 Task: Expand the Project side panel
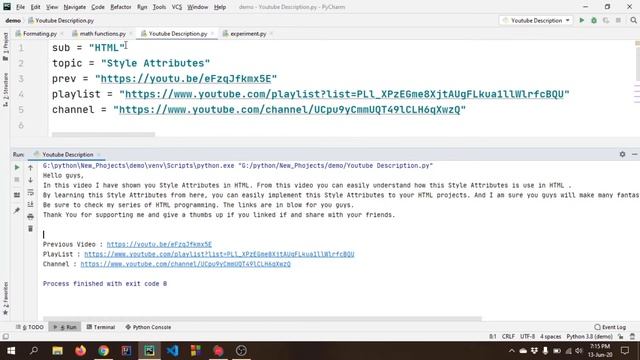[x=5, y=47]
